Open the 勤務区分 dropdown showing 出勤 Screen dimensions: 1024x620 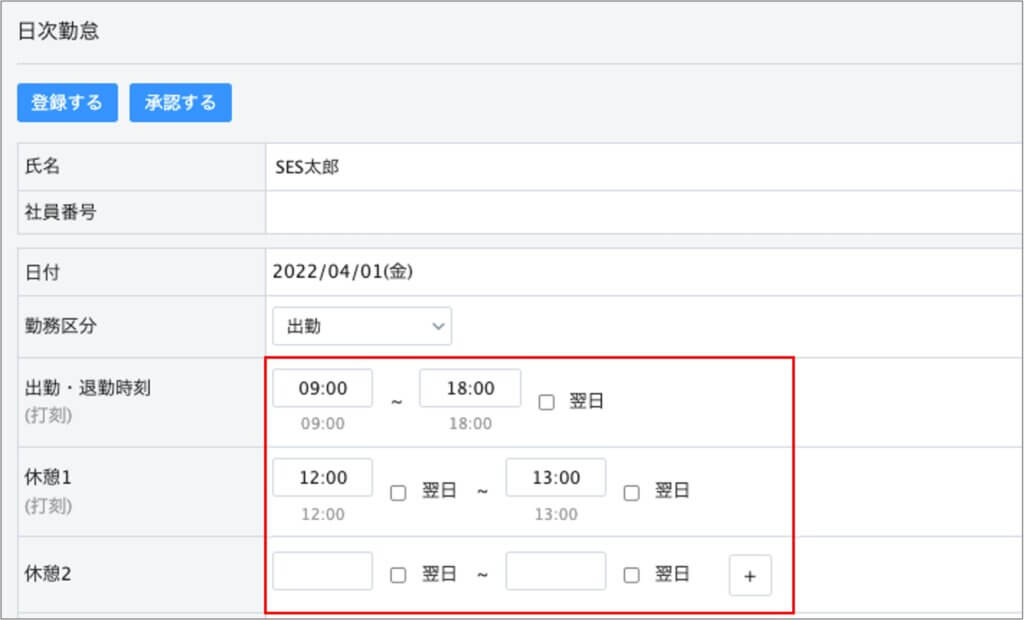click(361, 326)
